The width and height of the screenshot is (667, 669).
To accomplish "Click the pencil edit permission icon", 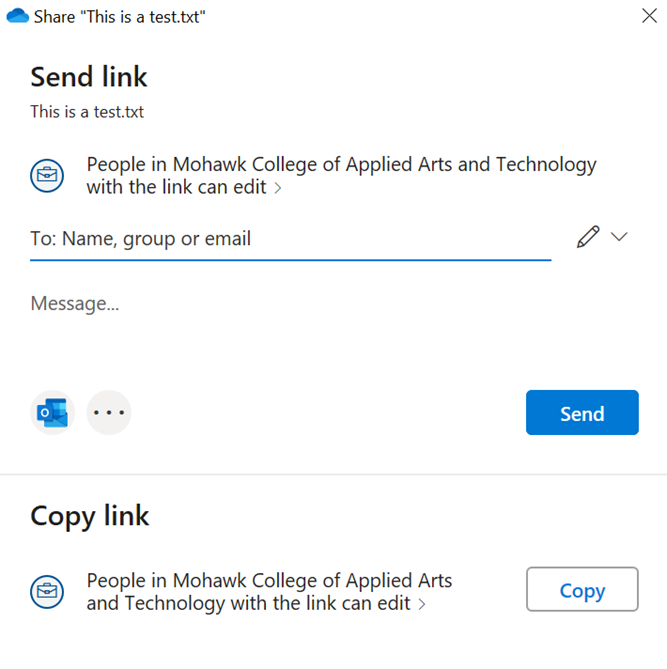I will coord(588,237).
